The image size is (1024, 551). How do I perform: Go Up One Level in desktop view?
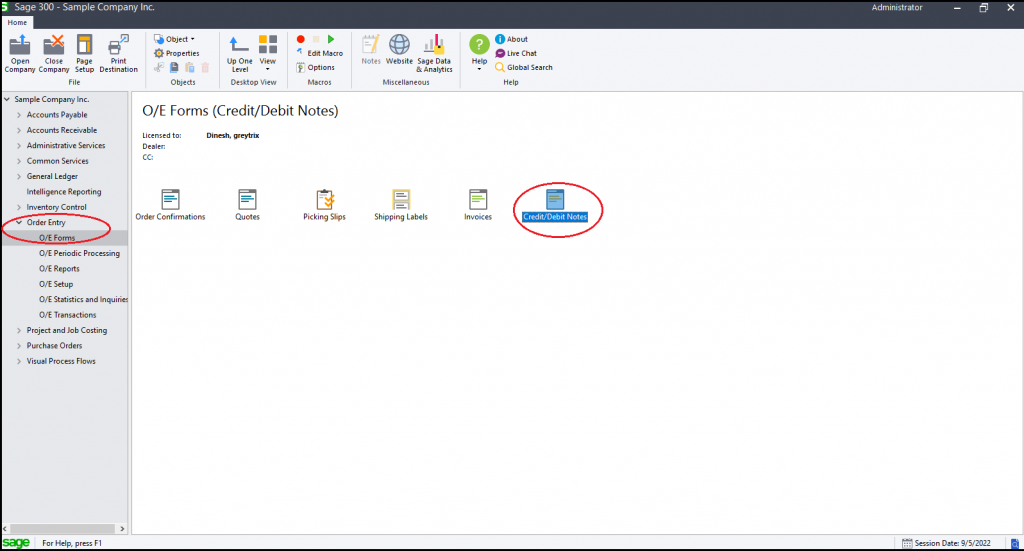[240, 45]
